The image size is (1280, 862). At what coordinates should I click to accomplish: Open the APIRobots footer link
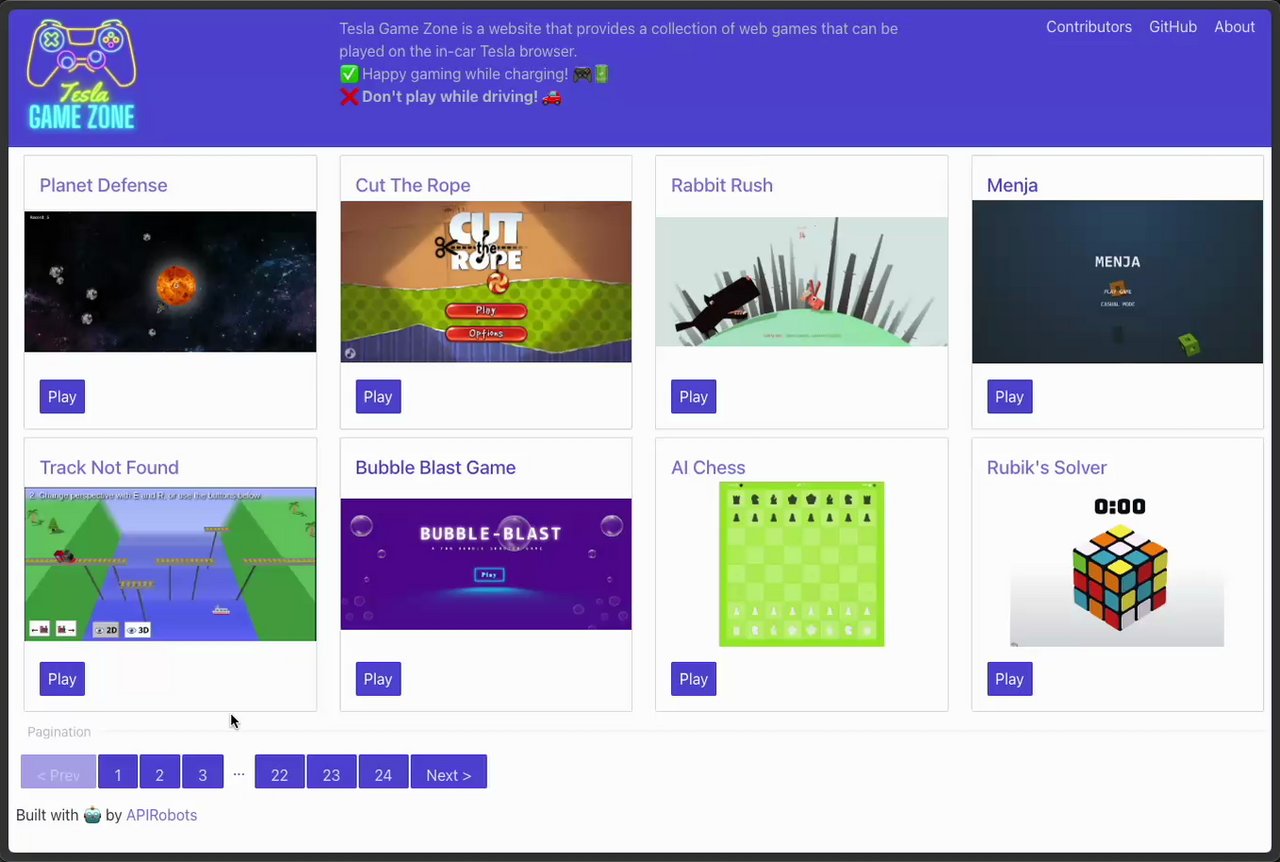pos(161,815)
